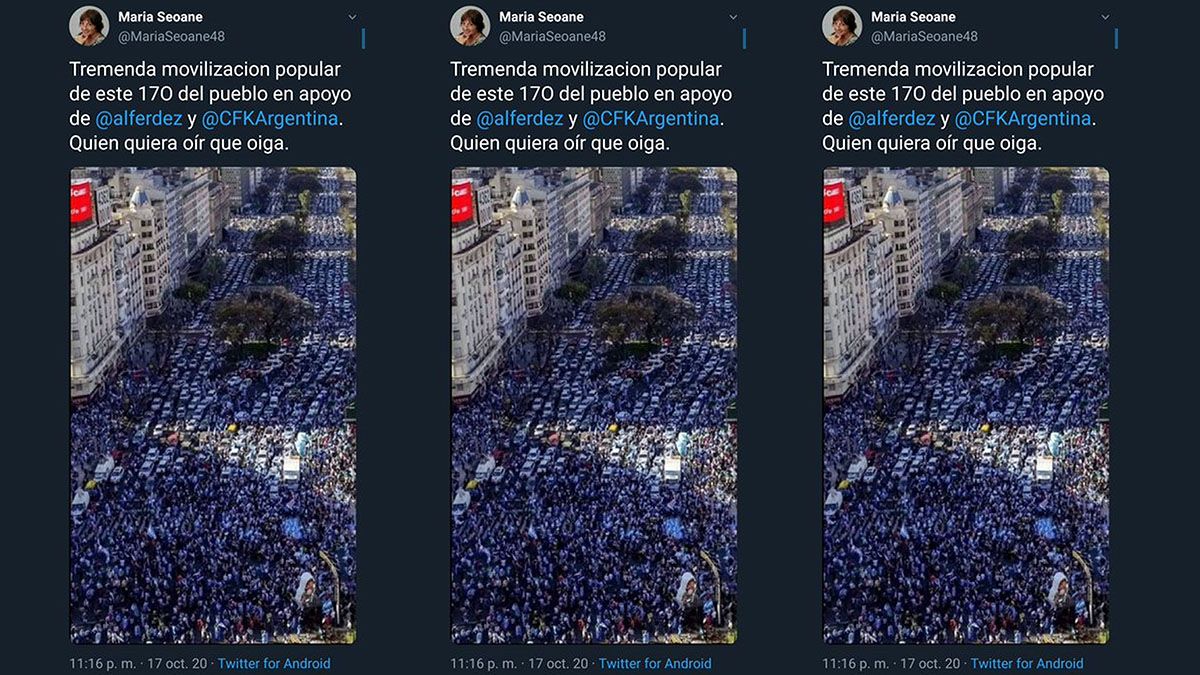Click the dropdown arrow on the right tweet
The image size is (1200, 675).
[x=1105, y=16]
